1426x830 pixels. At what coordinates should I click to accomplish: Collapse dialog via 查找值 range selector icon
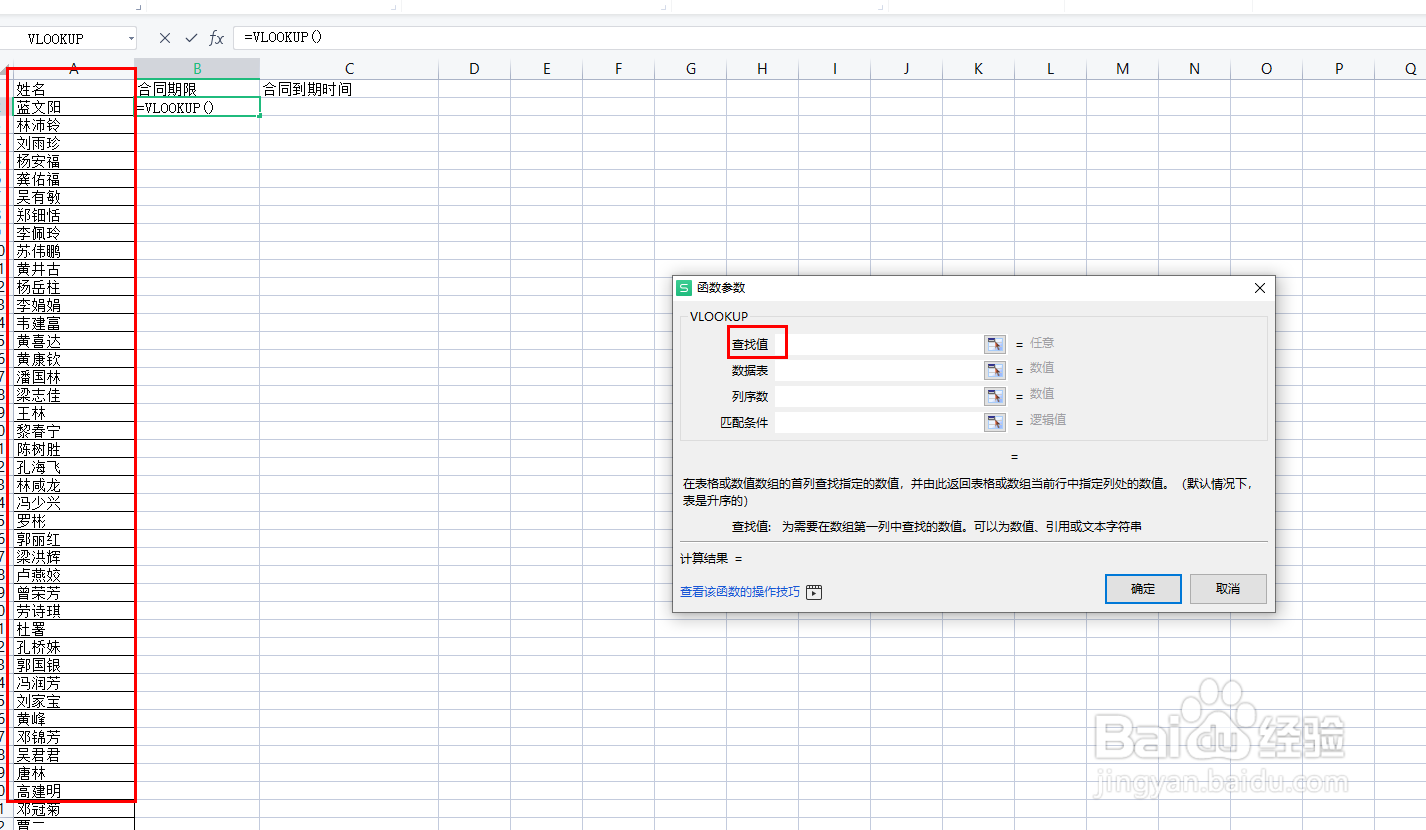coord(994,344)
